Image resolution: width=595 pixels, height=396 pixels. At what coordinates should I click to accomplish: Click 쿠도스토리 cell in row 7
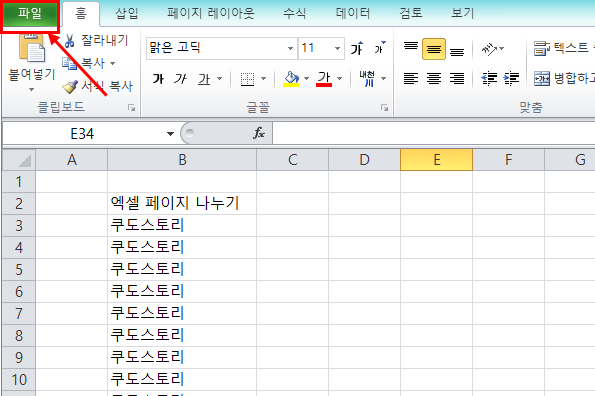click(x=182, y=314)
